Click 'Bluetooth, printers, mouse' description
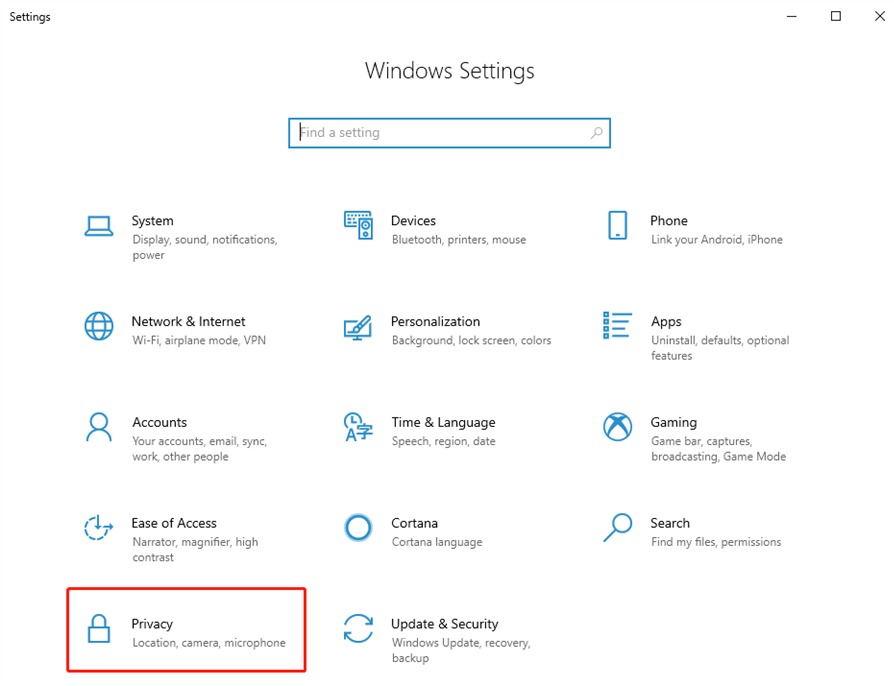The width and height of the screenshot is (894, 686). pyautogui.click(x=459, y=240)
